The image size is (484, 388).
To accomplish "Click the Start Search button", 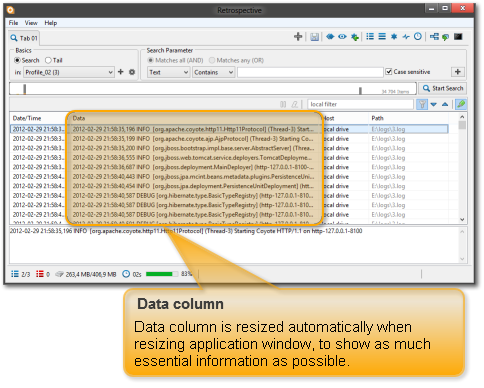I will (443, 88).
